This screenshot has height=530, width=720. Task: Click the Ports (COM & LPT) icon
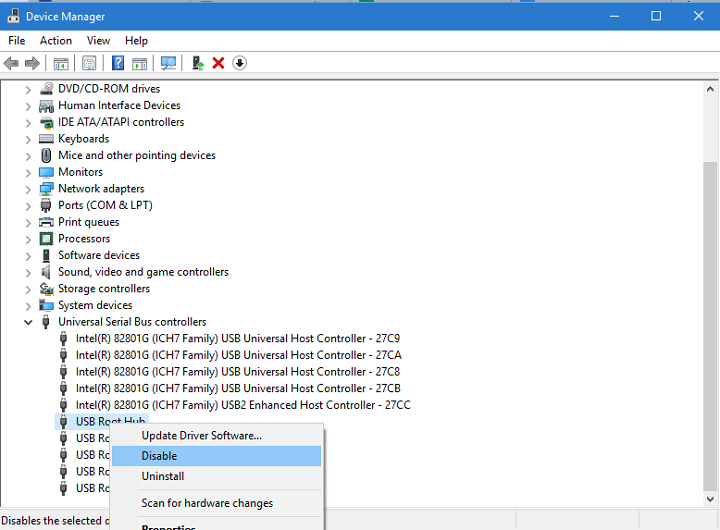pos(46,205)
